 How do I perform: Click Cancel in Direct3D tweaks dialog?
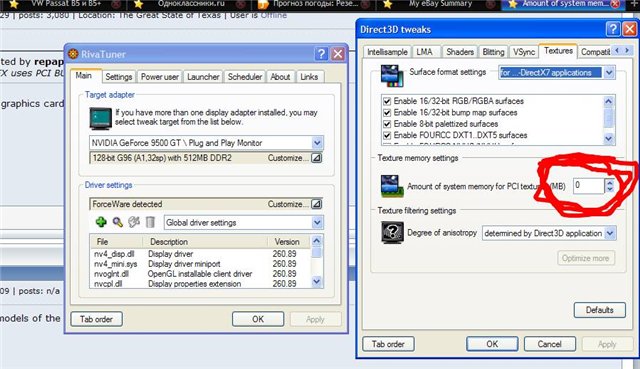[x=550, y=344]
